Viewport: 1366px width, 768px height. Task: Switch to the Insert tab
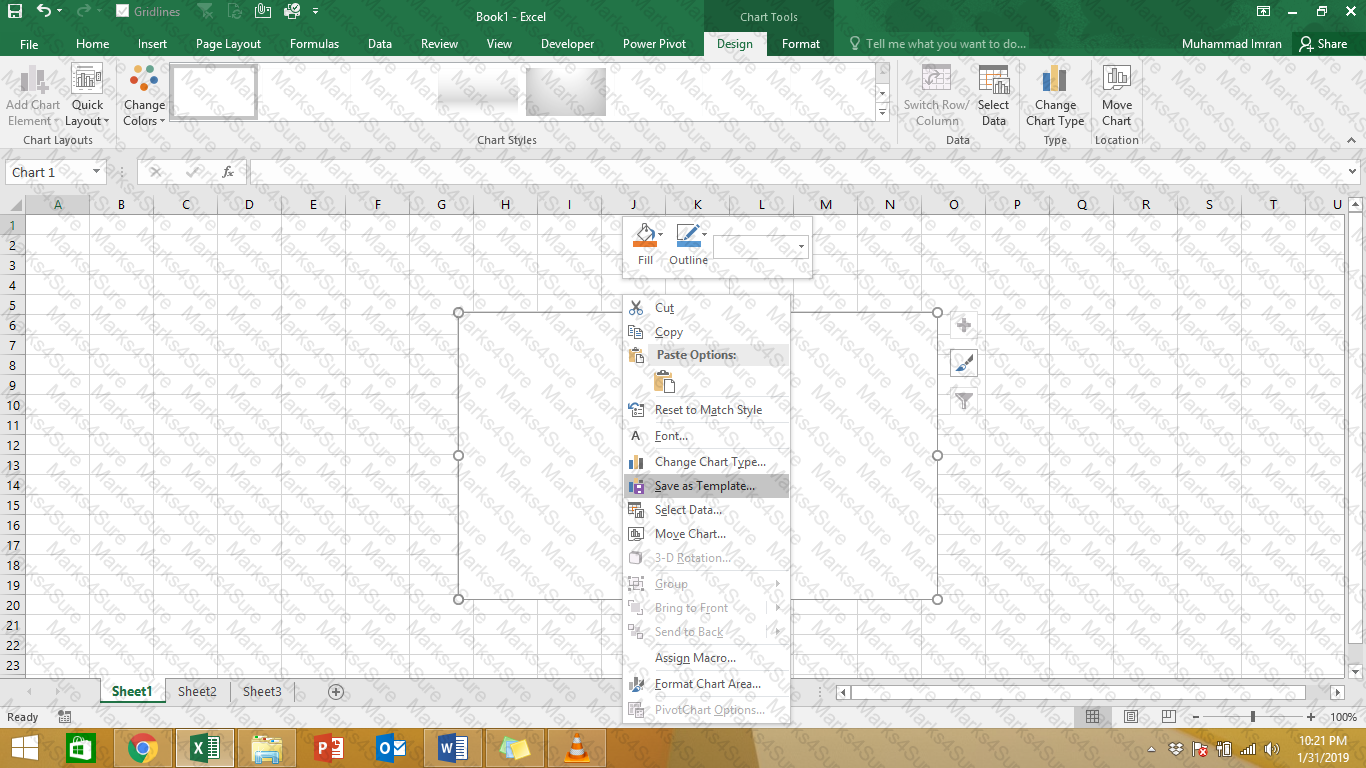(153, 44)
